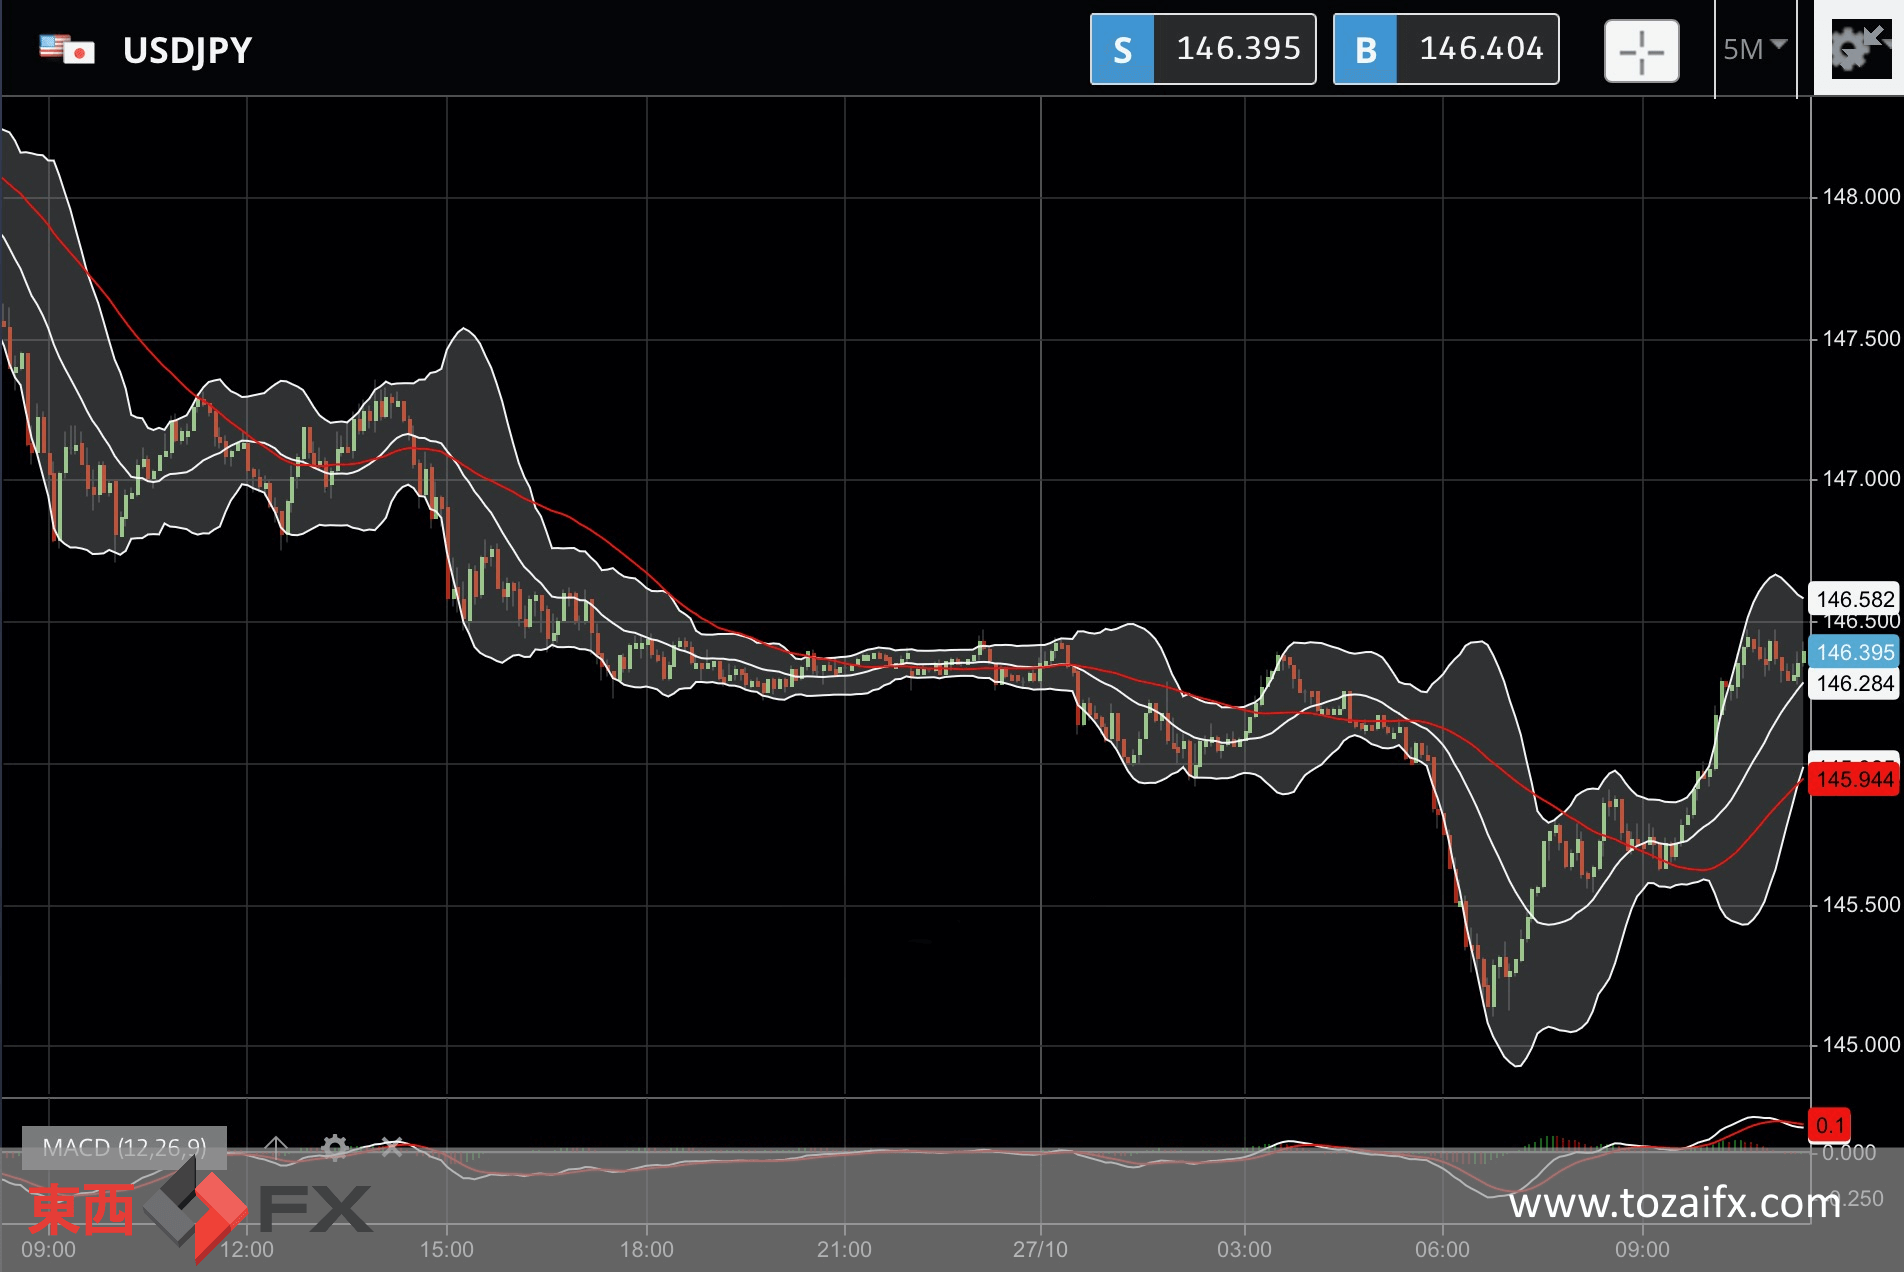Screen dimensions: 1904x1272
Task: Click the red 145.944 price tag
Action: tap(1854, 779)
